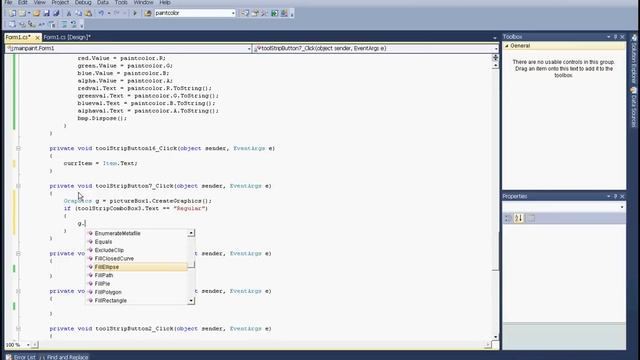Click the last icon before the text editor toolbar overflow

(74, 24)
